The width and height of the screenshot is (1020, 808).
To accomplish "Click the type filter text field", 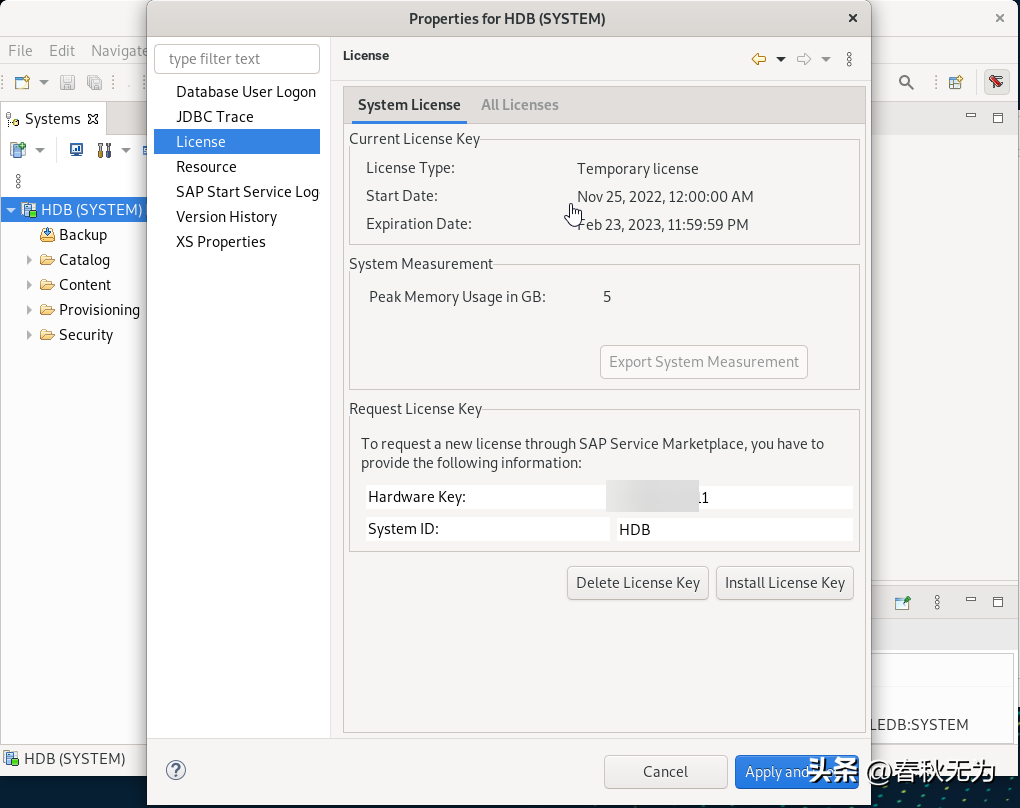I will (x=237, y=59).
